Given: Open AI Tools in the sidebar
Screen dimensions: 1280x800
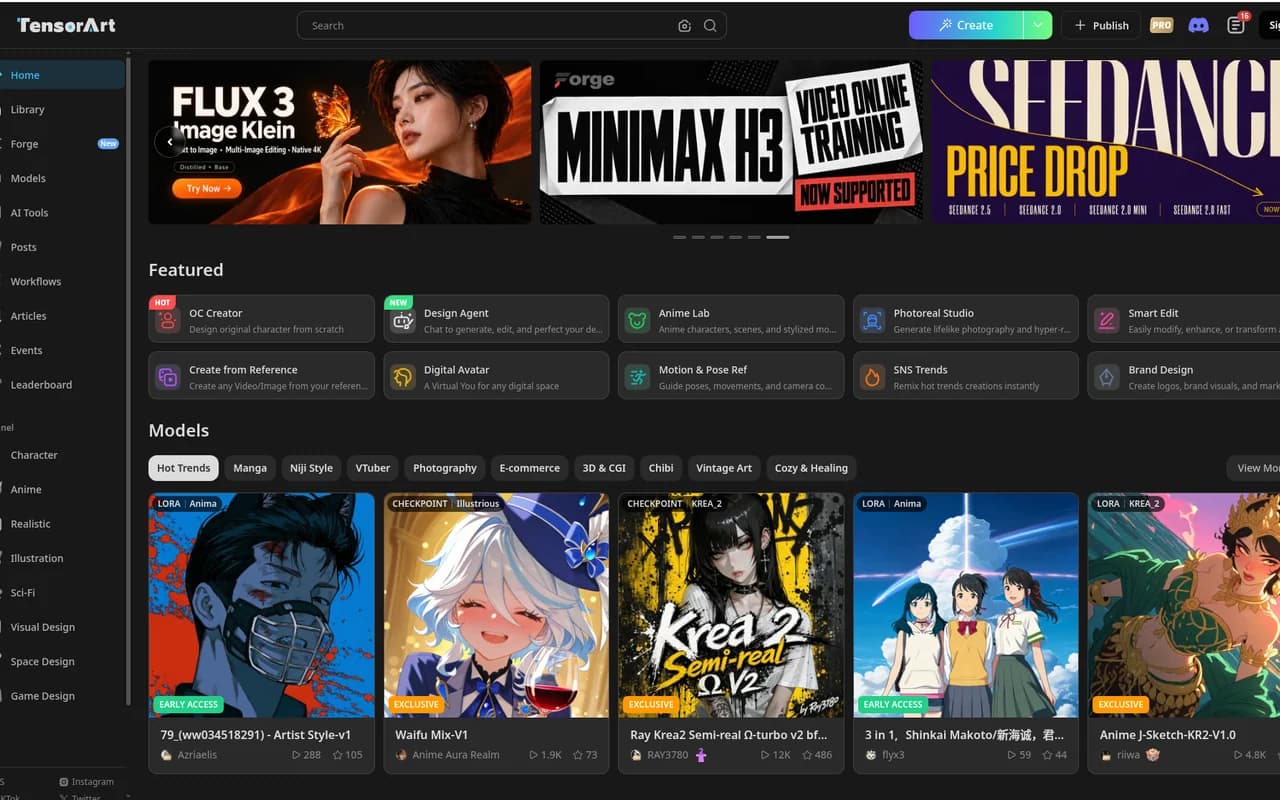Looking at the screenshot, I should tap(62, 213).
